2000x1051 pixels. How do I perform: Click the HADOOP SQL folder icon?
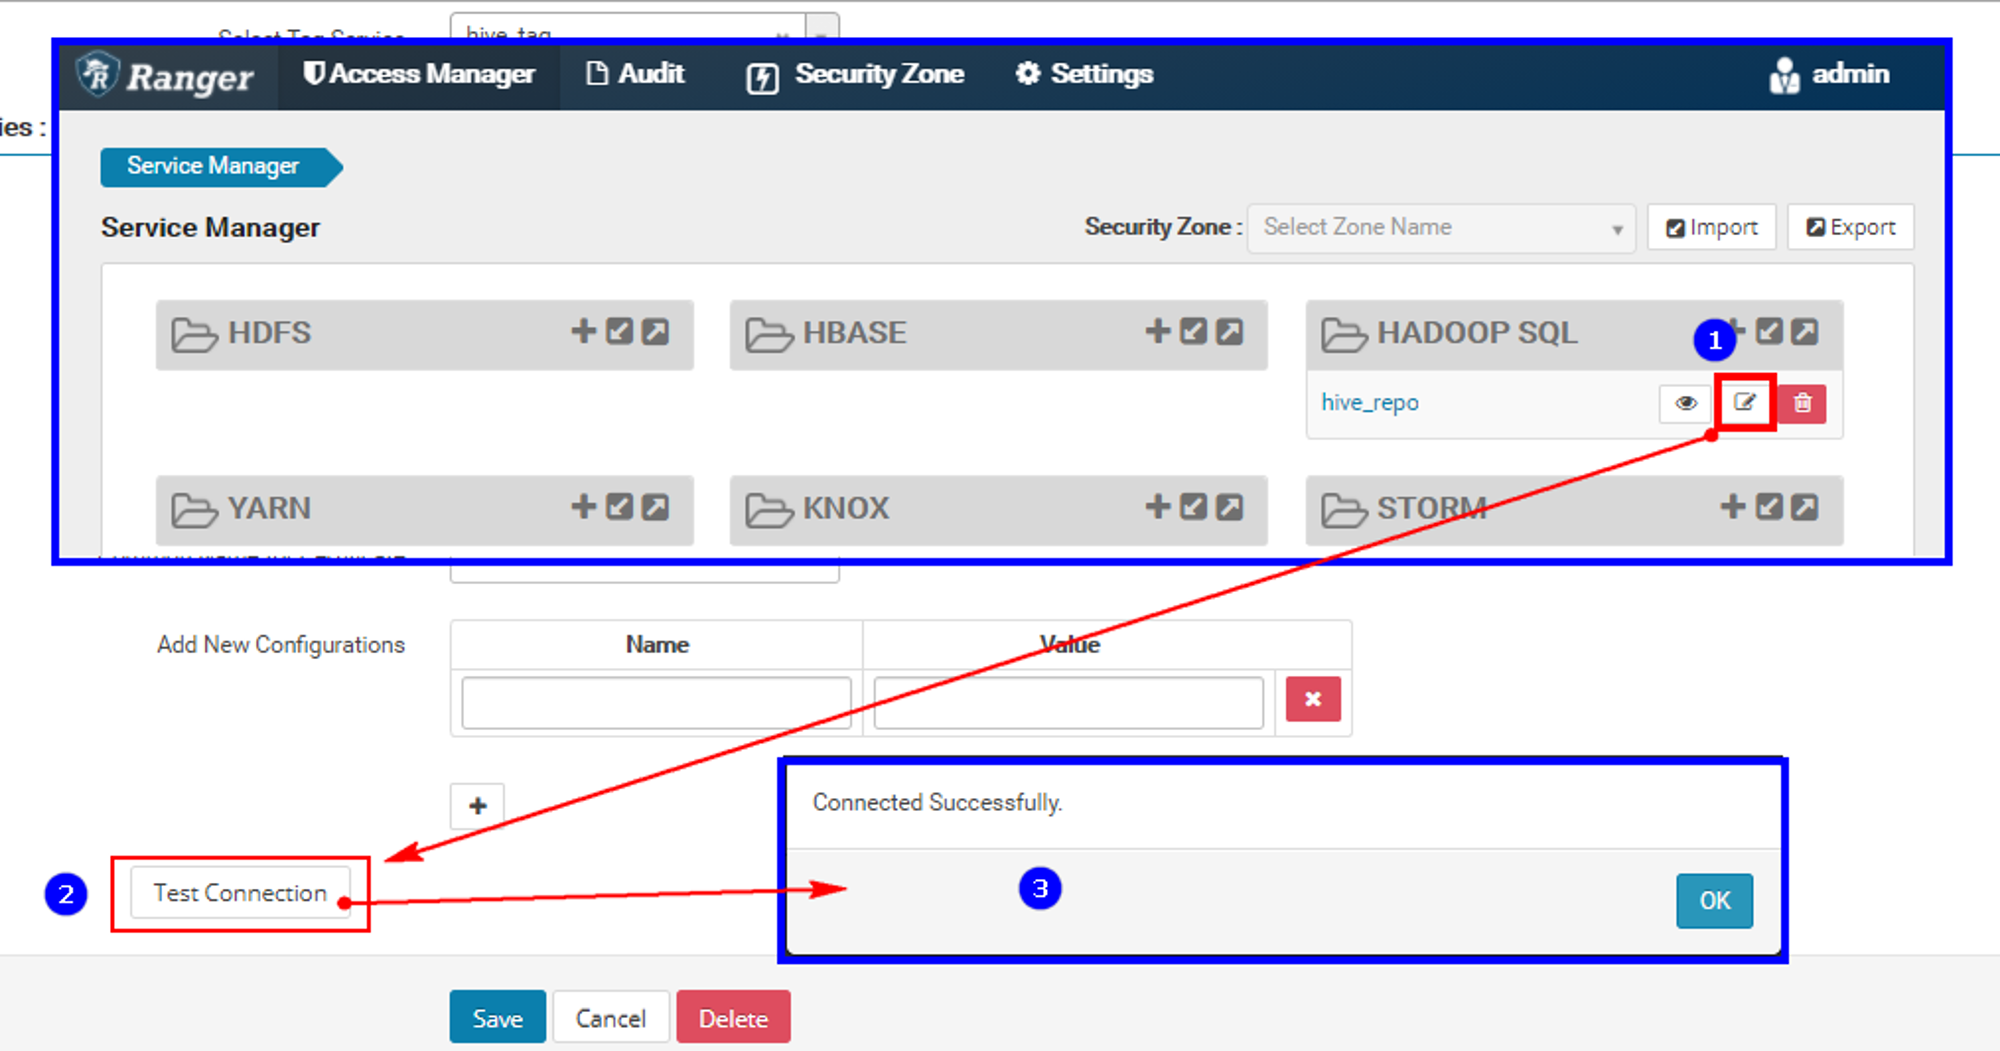1344,334
